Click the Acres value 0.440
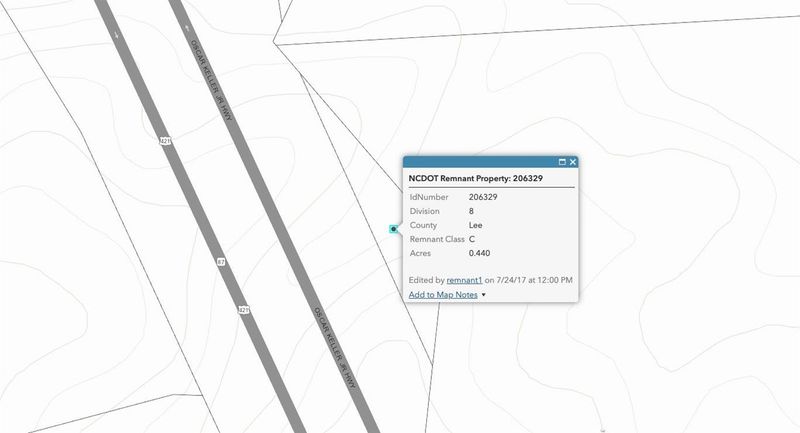 pyautogui.click(x=479, y=253)
